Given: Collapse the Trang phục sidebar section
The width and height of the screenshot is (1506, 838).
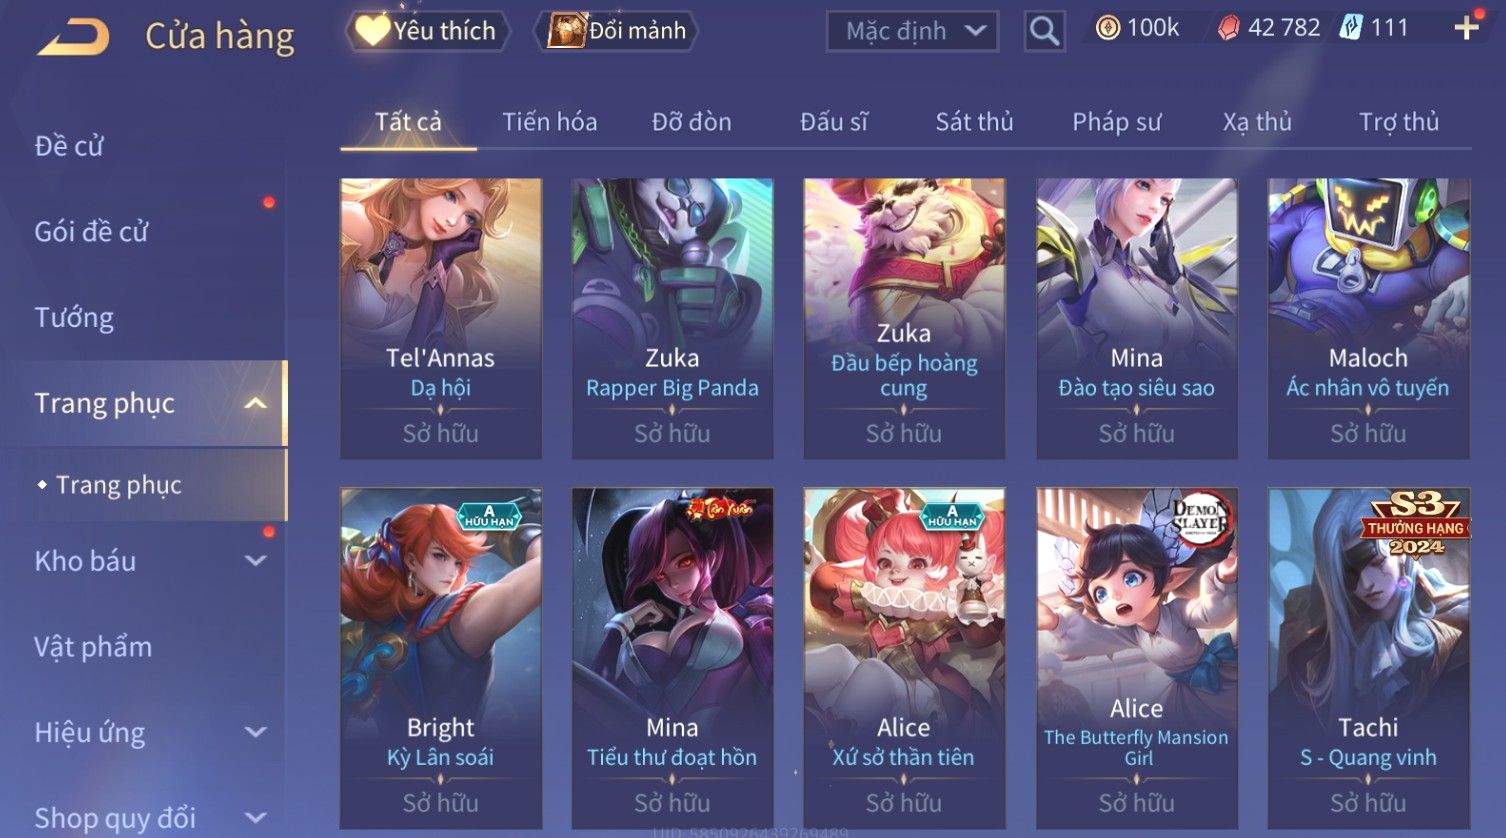Looking at the screenshot, I should pyautogui.click(x=256, y=403).
